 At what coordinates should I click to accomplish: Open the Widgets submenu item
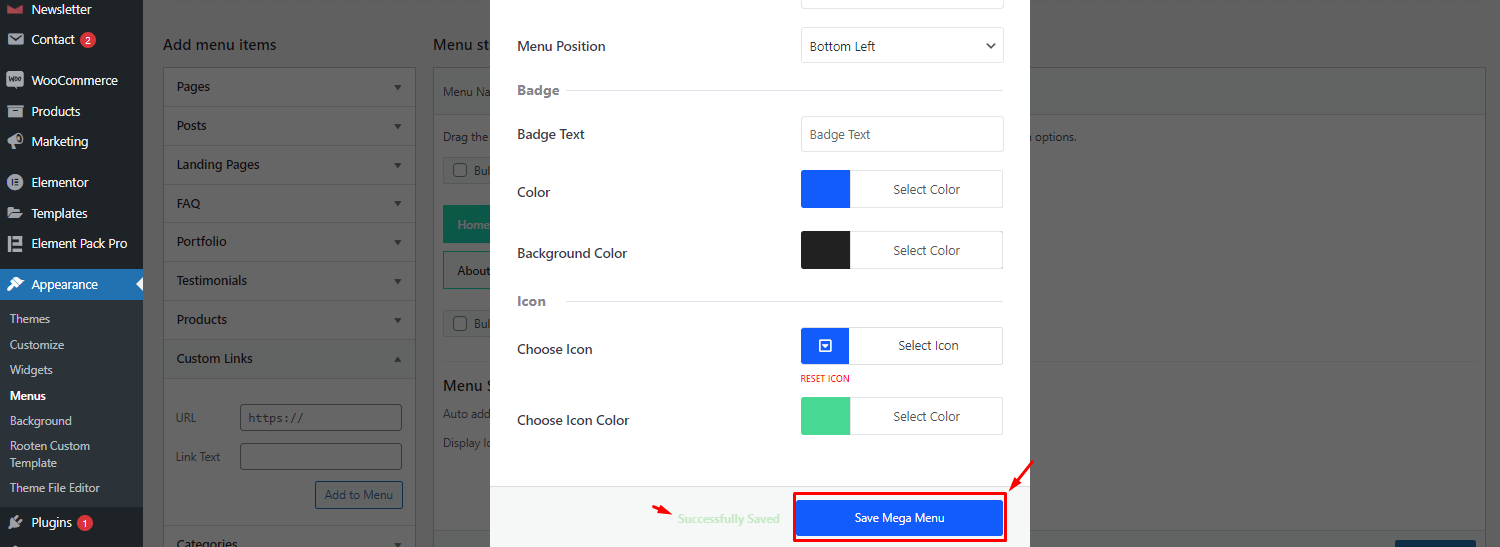[31, 370]
